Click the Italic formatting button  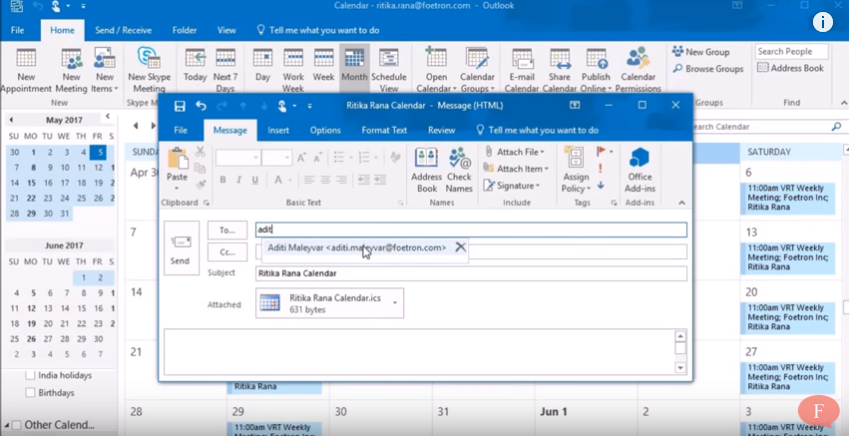tap(238, 180)
